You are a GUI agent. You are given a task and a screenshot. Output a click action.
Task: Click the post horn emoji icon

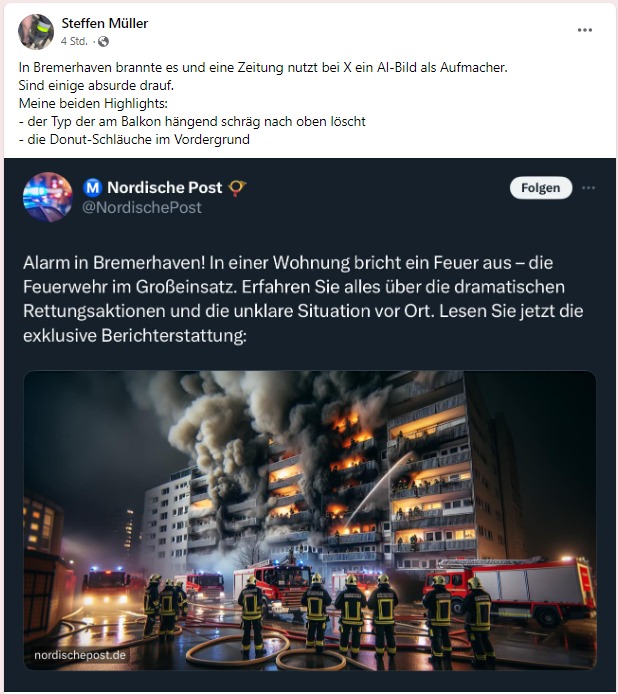coord(237,188)
